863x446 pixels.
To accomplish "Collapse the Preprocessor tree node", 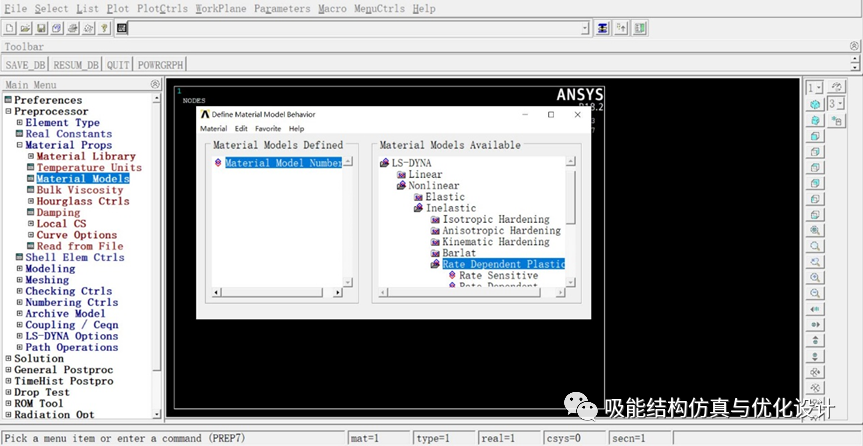I will 8,111.
